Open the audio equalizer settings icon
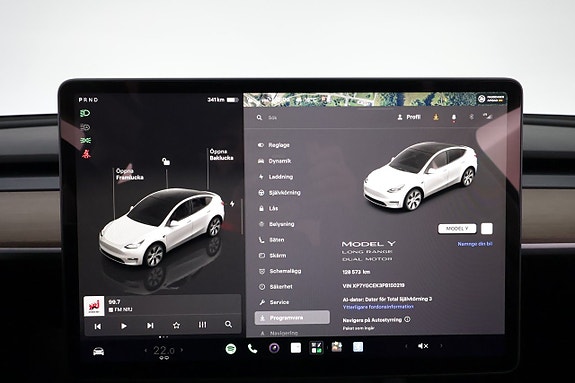The image size is (575, 383). pyautogui.click(x=202, y=325)
